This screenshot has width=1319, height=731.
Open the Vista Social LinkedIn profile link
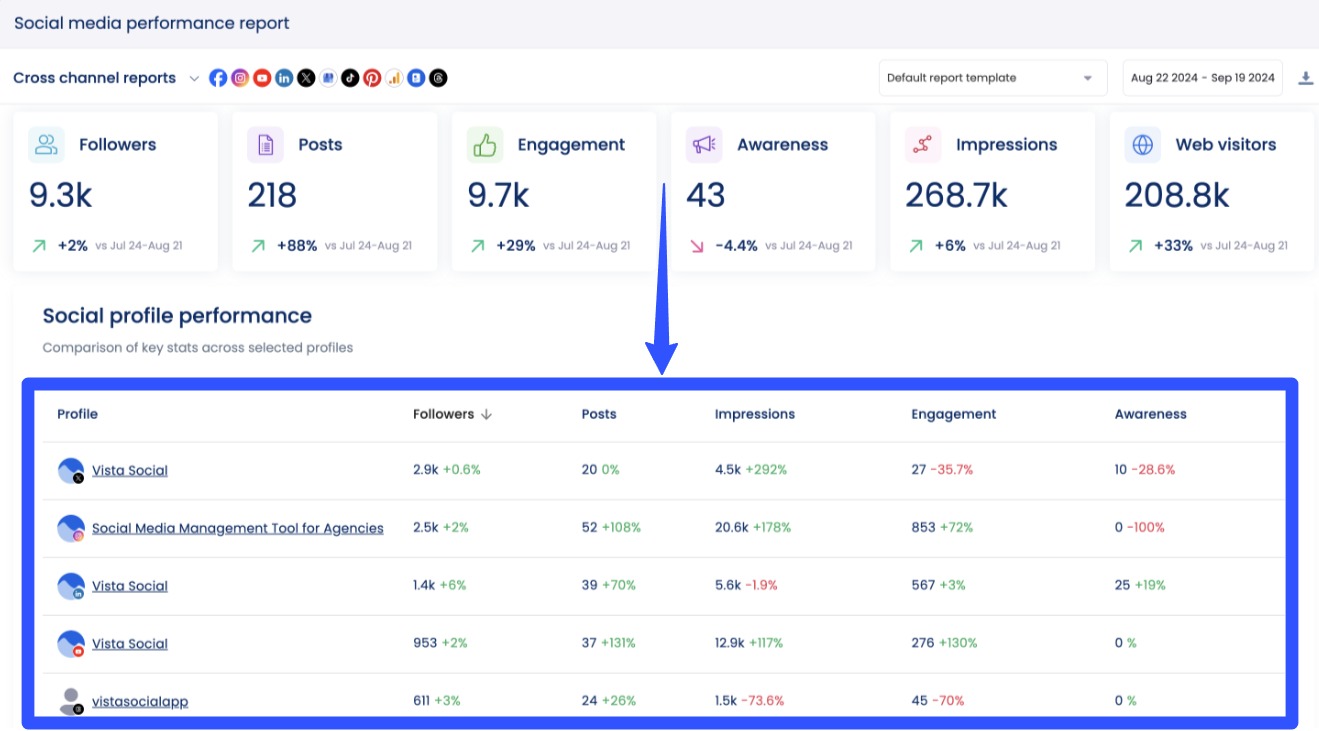click(129, 586)
